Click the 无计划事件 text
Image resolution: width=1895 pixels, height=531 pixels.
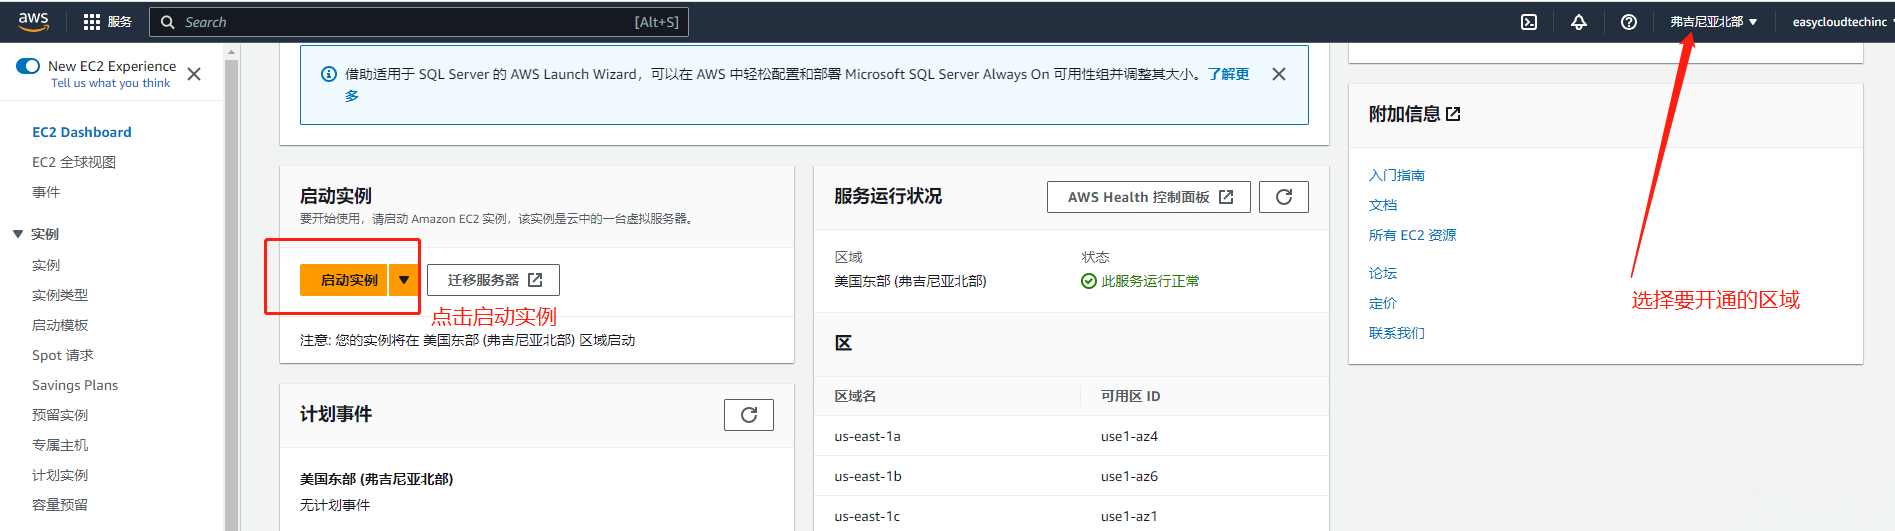click(335, 505)
